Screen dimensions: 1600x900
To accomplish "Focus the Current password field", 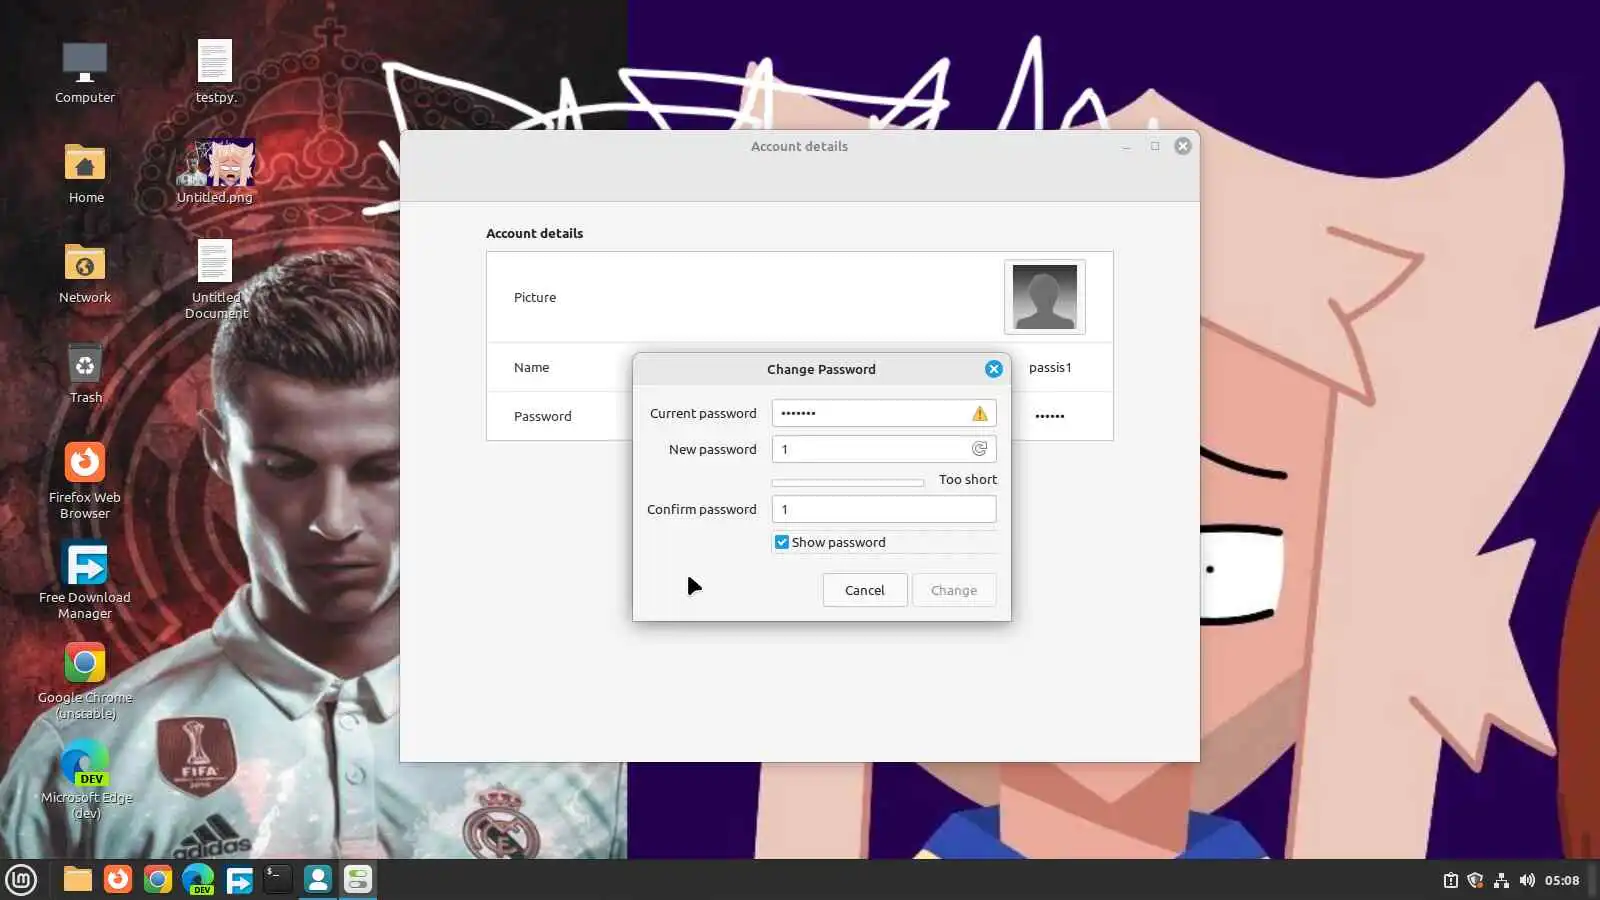I will (884, 413).
